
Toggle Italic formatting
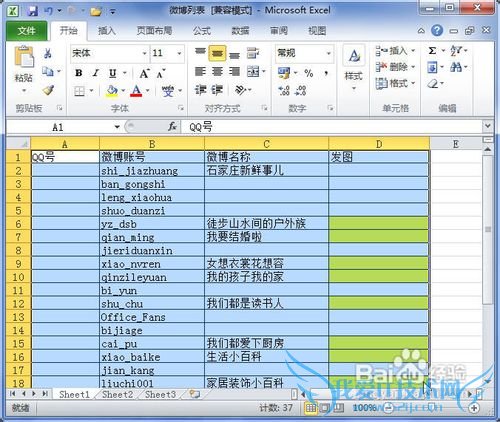pos(96,73)
